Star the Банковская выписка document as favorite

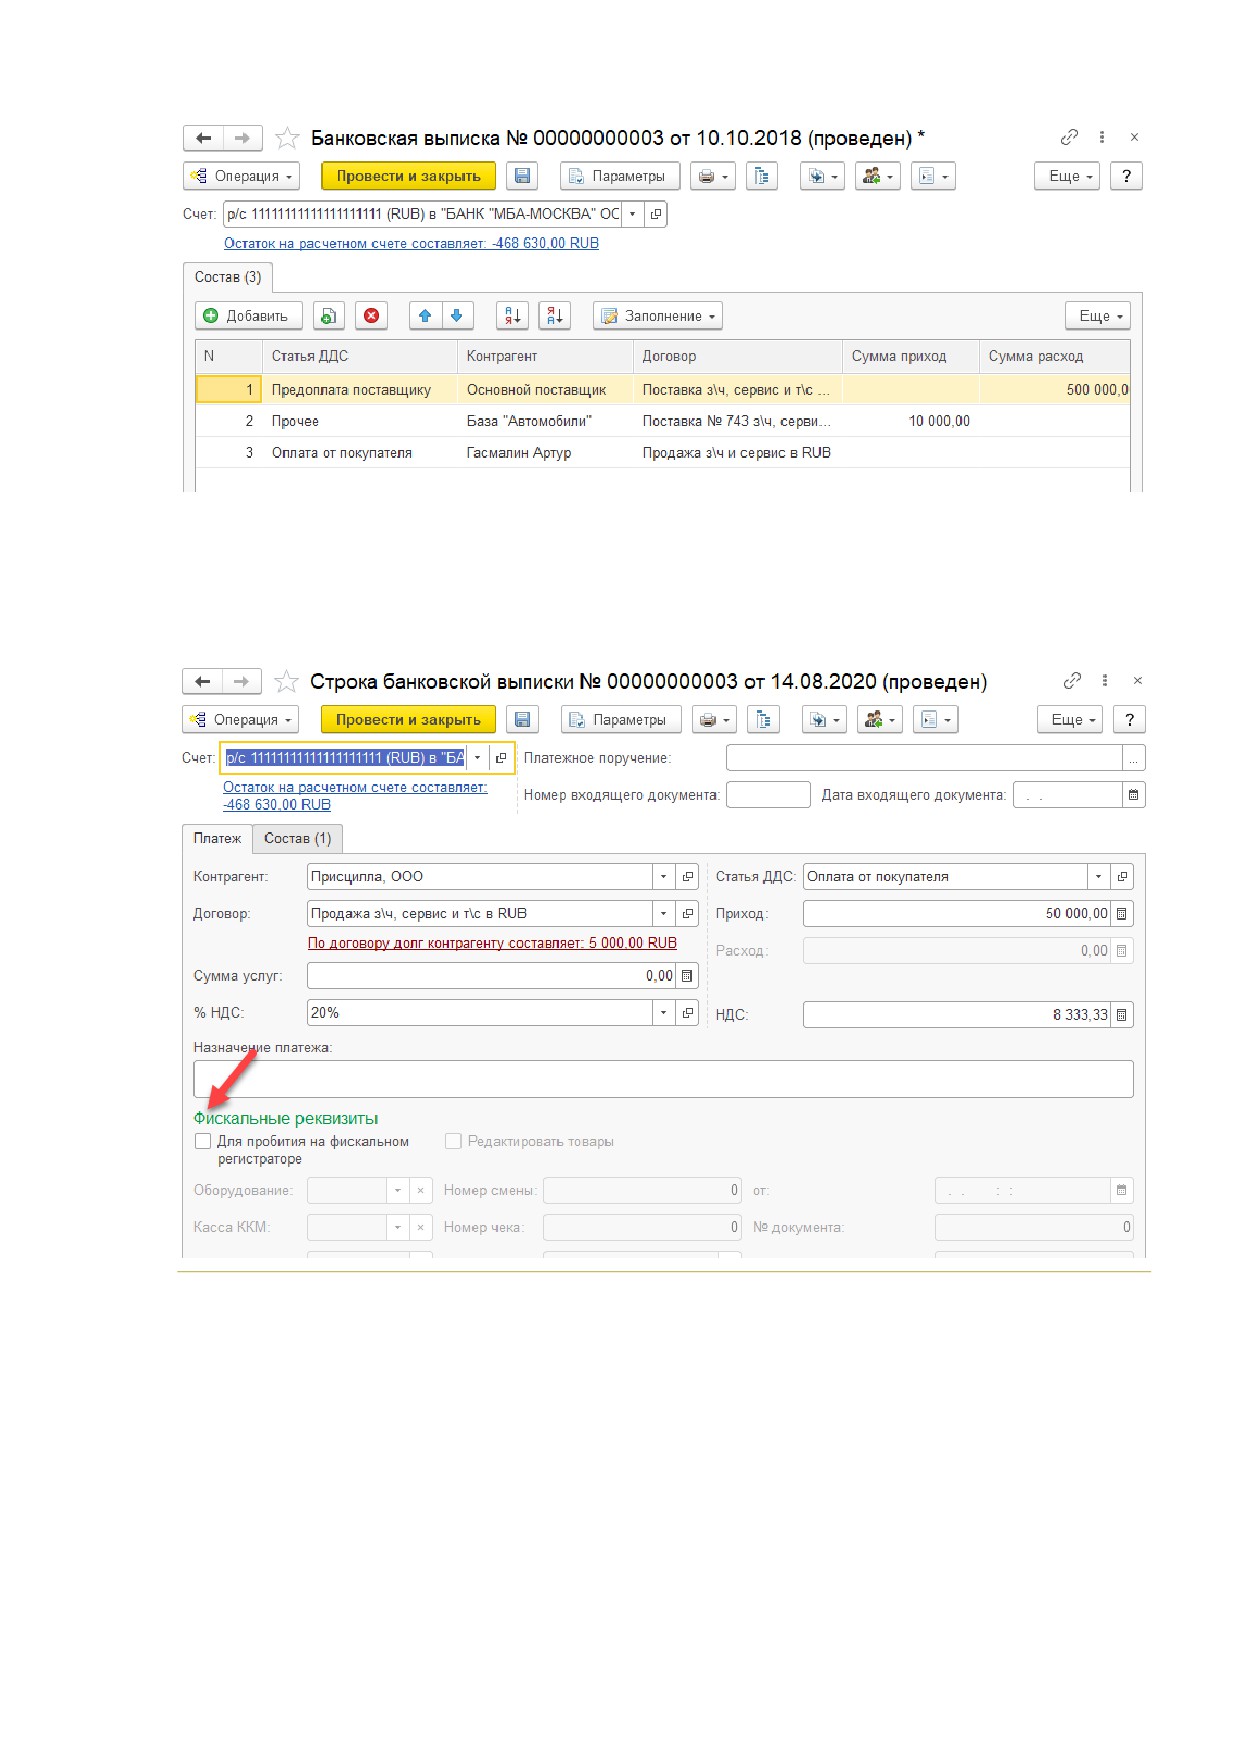click(x=287, y=138)
